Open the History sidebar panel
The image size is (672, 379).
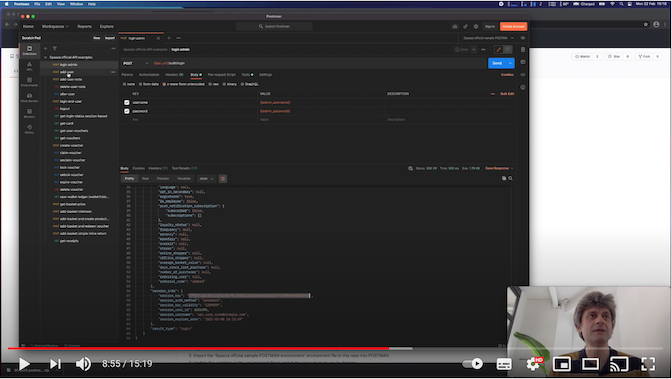(29, 129)
